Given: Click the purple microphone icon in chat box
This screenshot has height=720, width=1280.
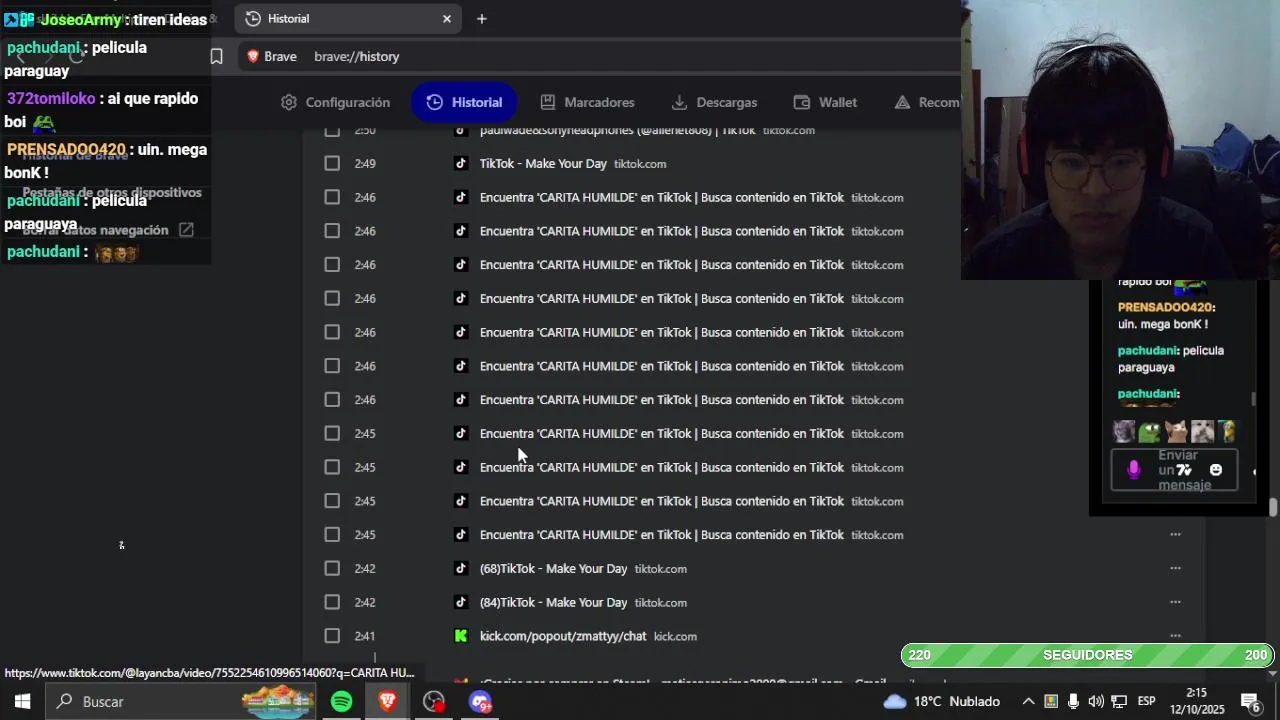Looking at the screenshot, I should pos(1133,470).
